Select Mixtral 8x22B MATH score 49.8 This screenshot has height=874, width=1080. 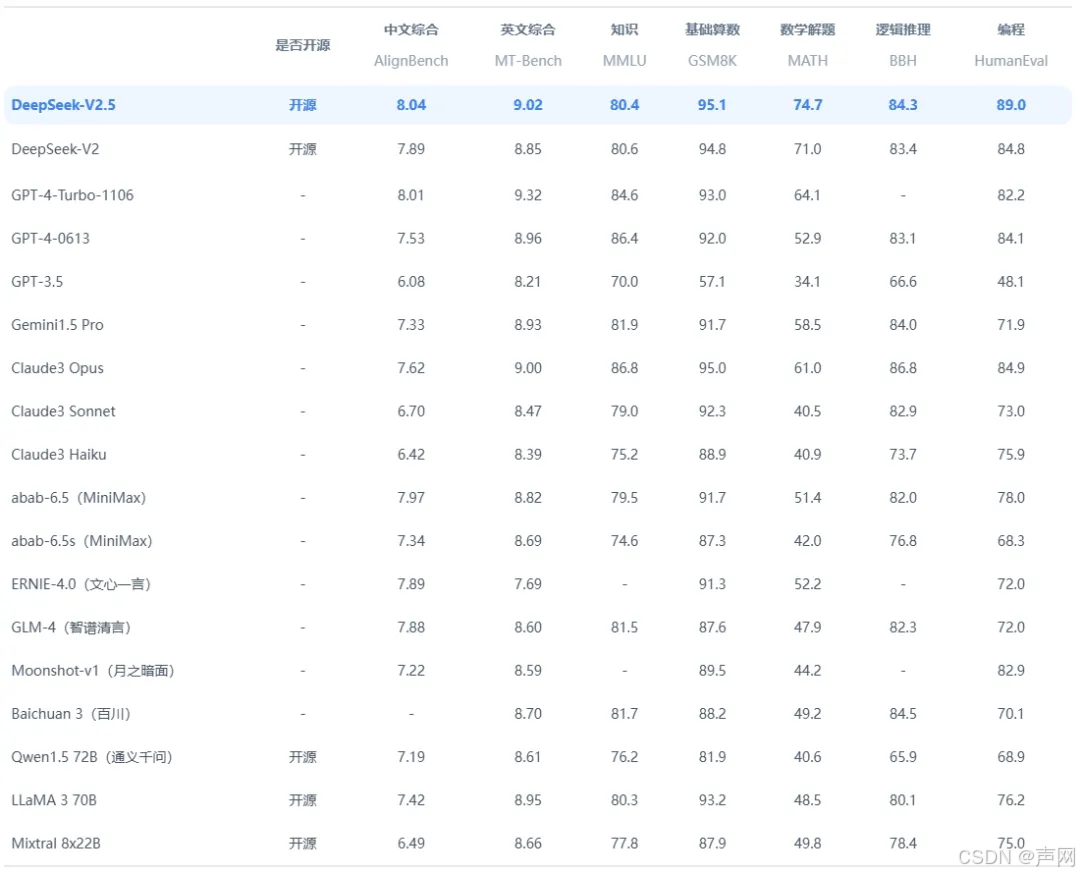pyautogui.click(x=808, y=844)
